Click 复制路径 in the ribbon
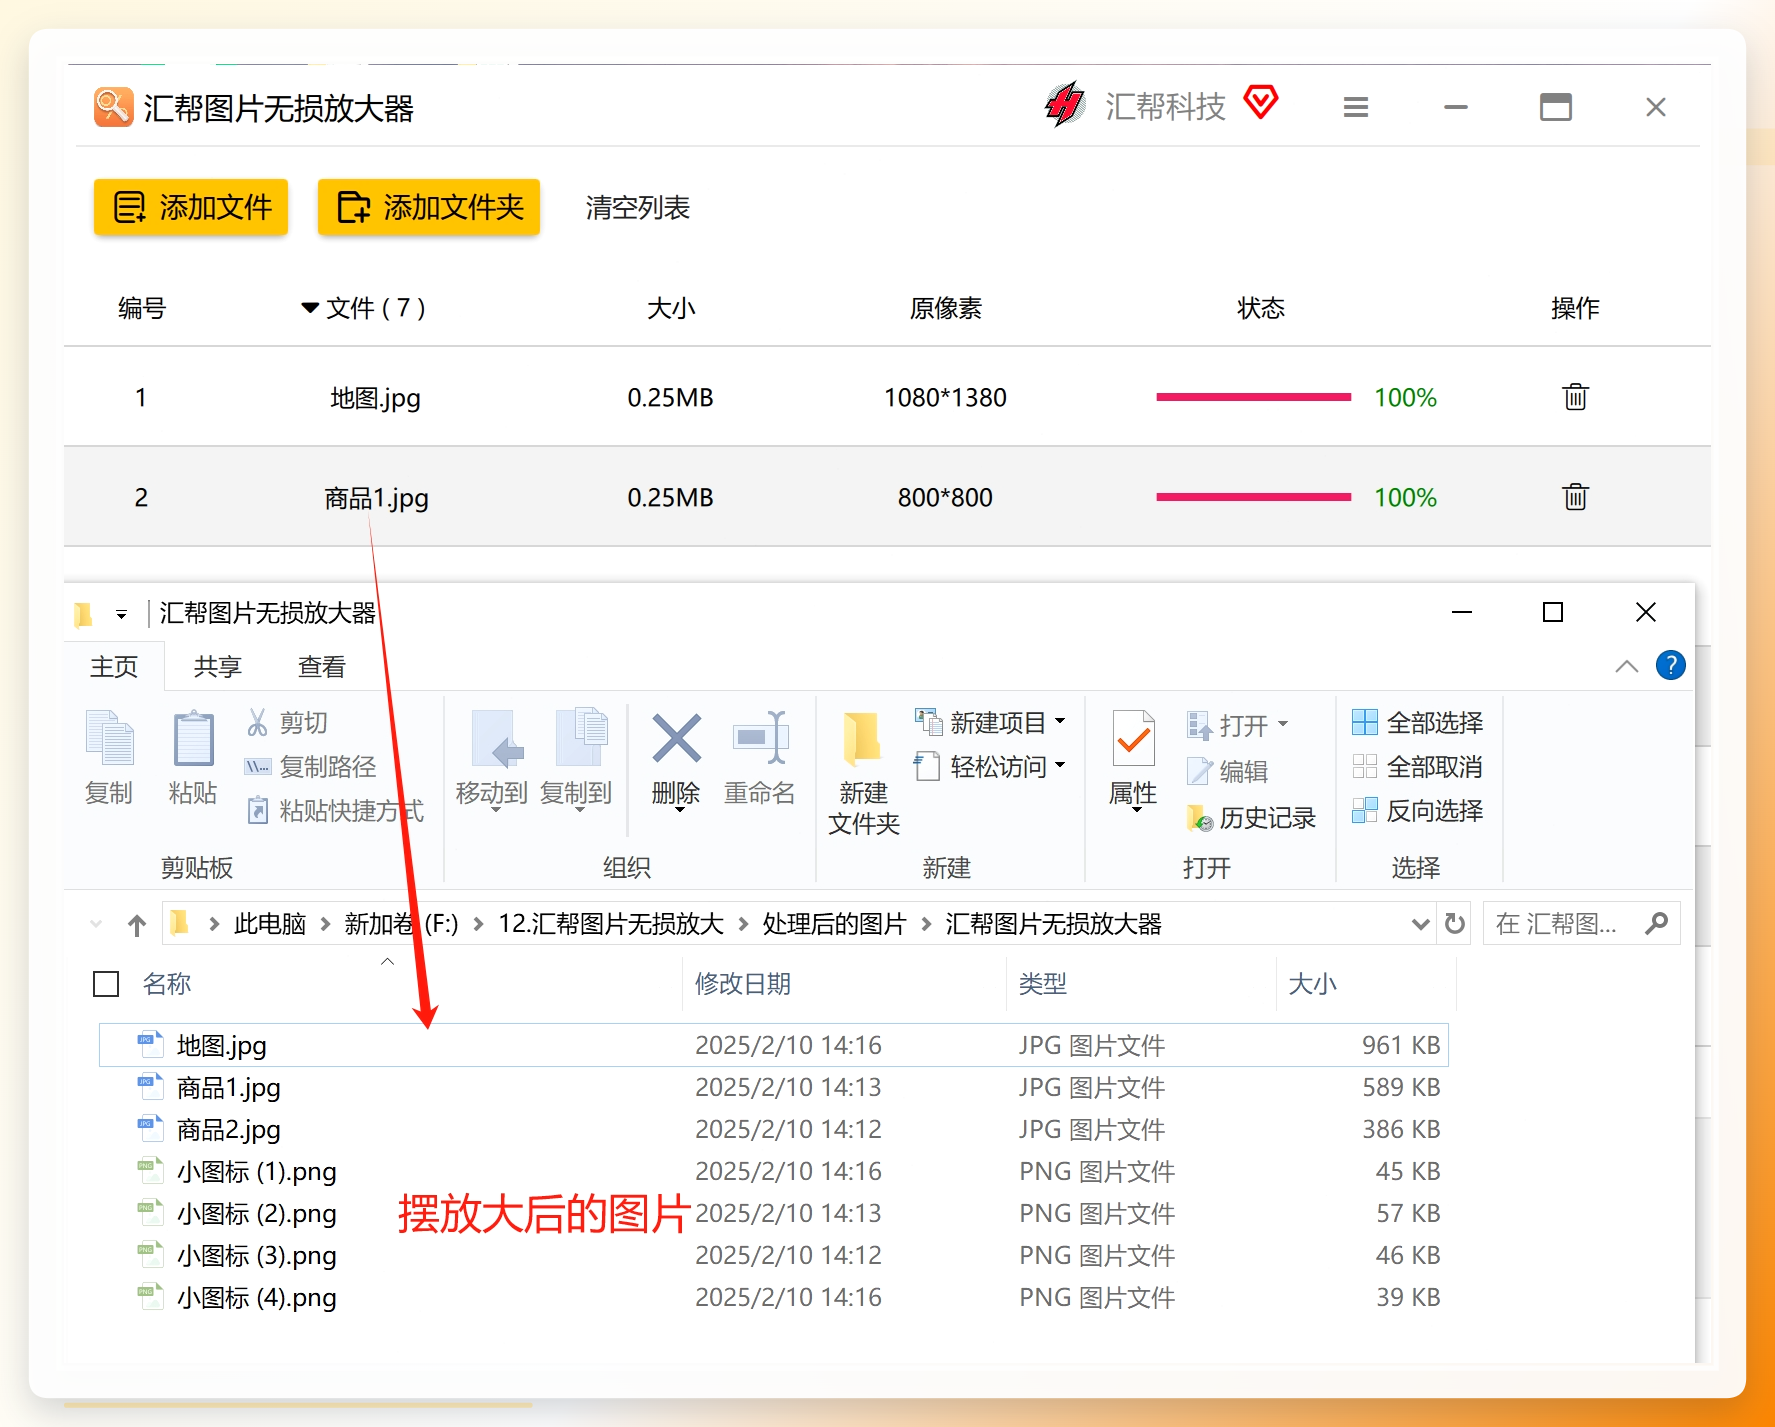The image size is (1775, 1427). pyautogui.click(x=311, y=767)
